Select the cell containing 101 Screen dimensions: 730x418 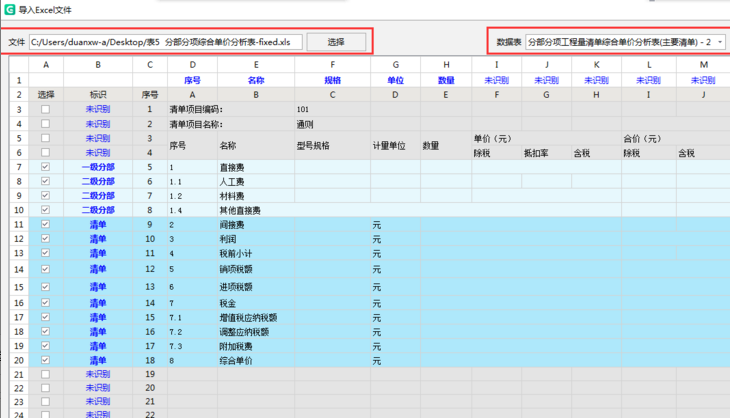(332, 109)
